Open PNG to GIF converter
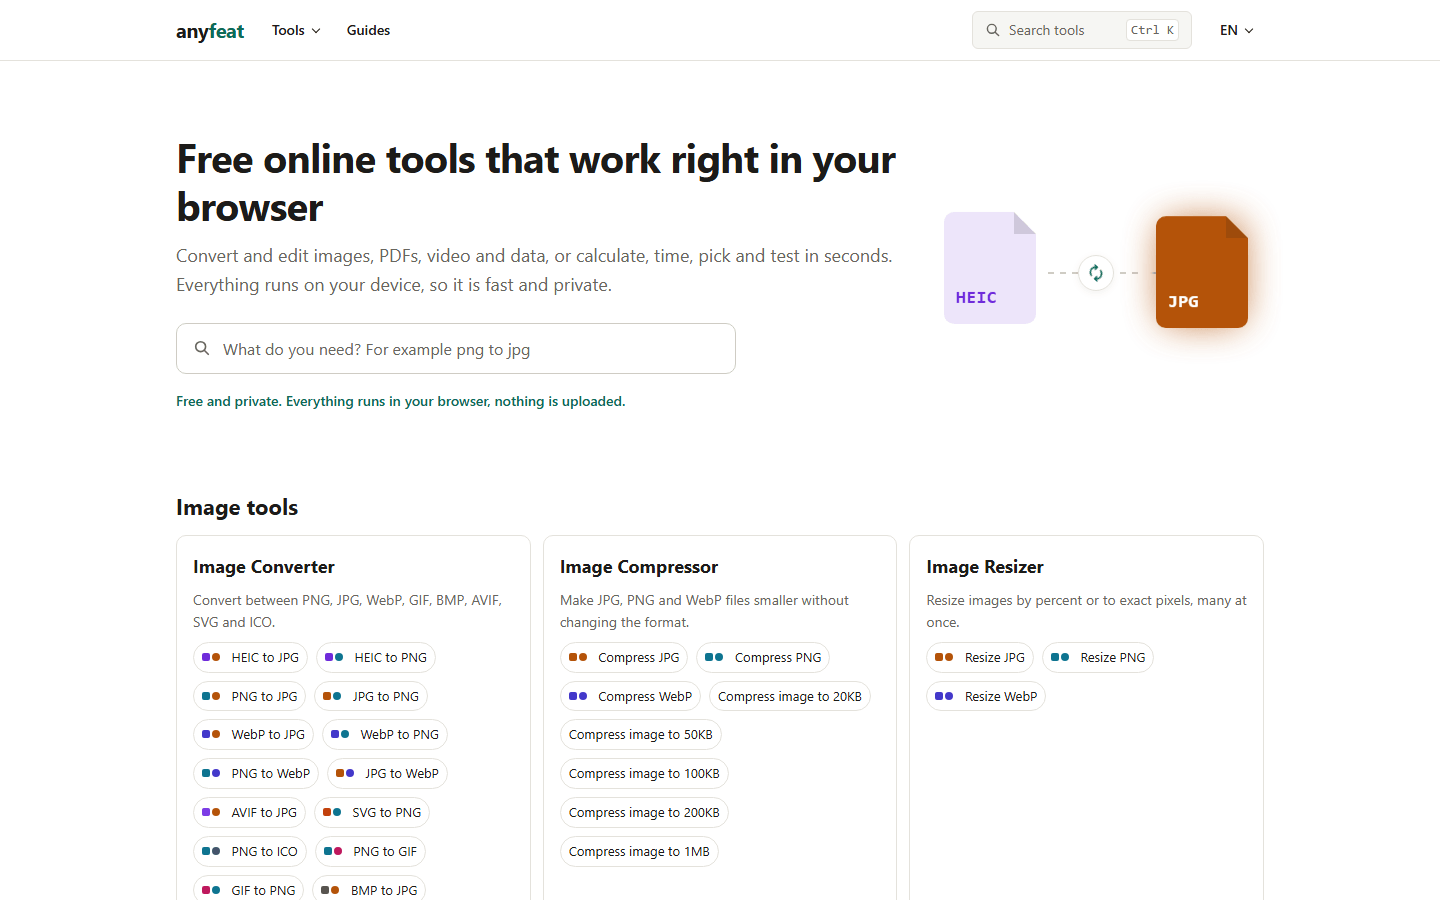The width and height of the screenshot is (1440, 900). point(370,851)
